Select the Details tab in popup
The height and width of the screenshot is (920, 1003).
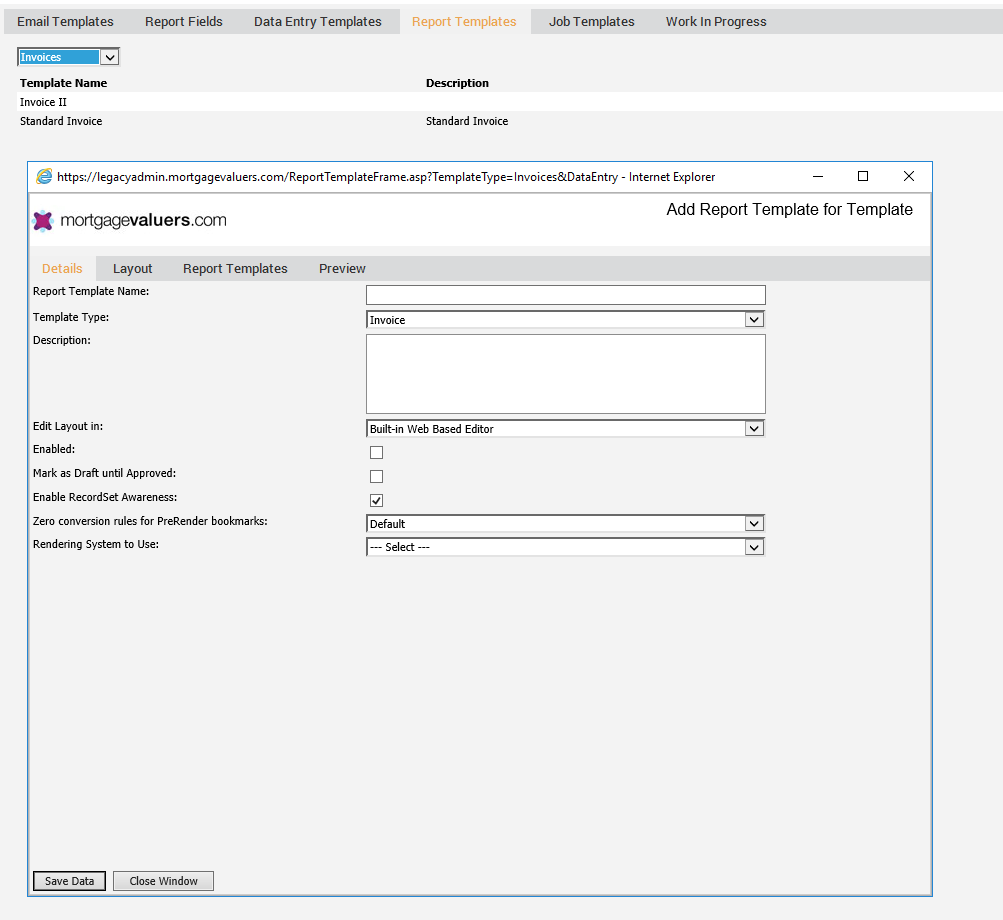[62, 269]
